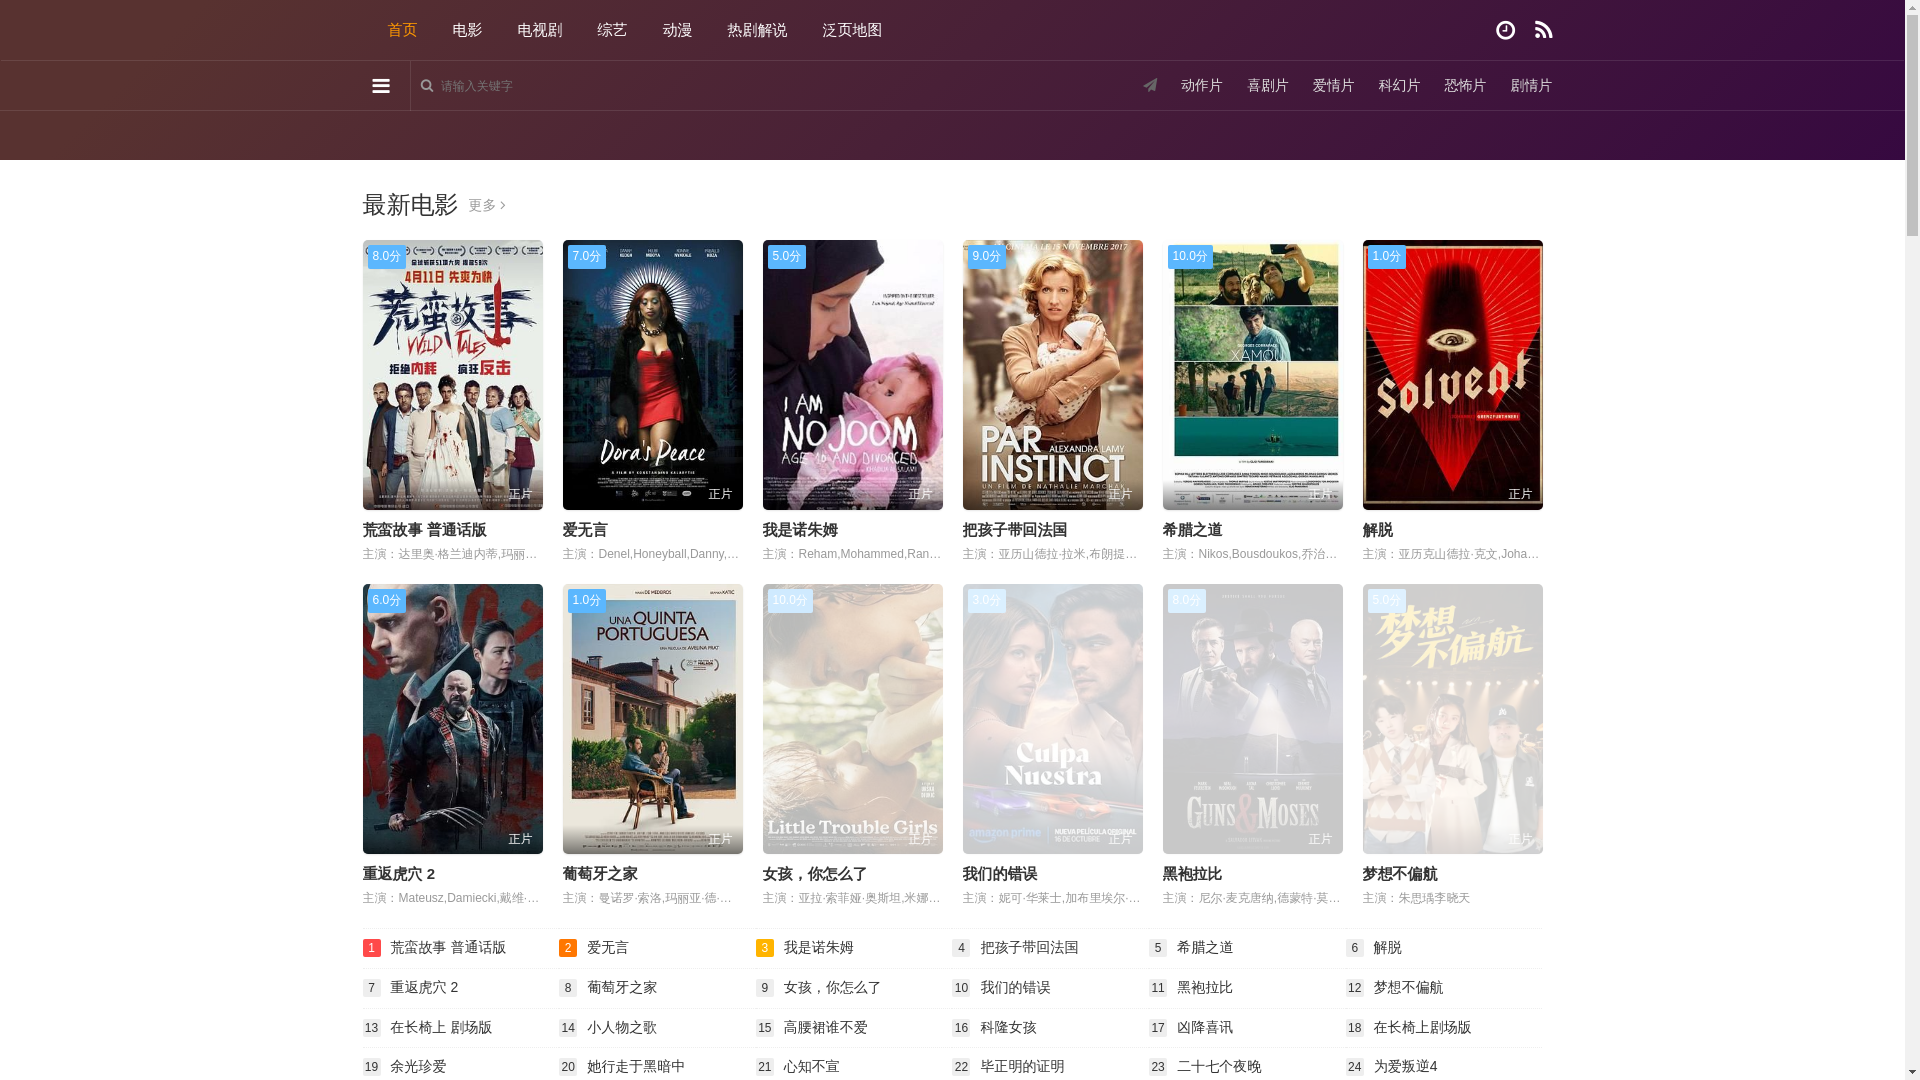This screenshot has height=1080, width=1920.
Task: Click title 爱无言 under poster
Action: pyautogui.click(x=585, y=530)
